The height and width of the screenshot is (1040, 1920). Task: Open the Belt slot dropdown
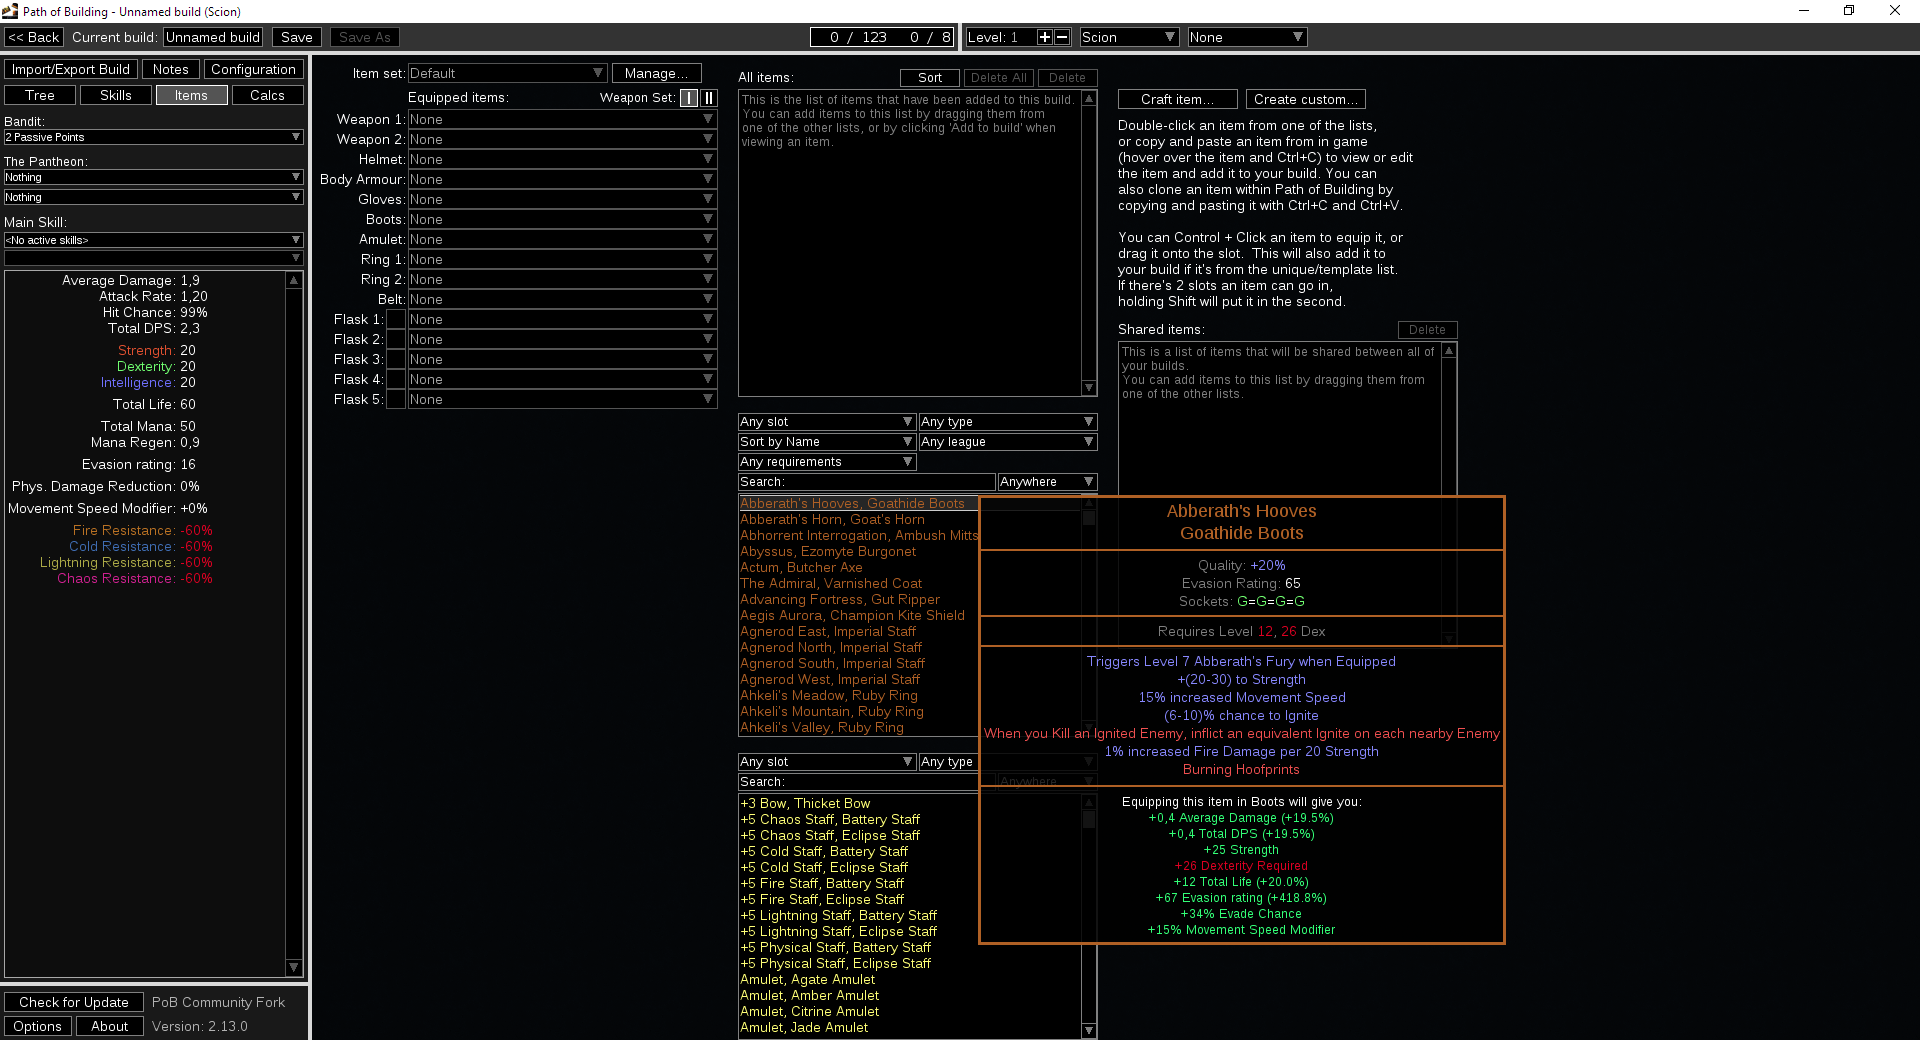coord(562,299)
